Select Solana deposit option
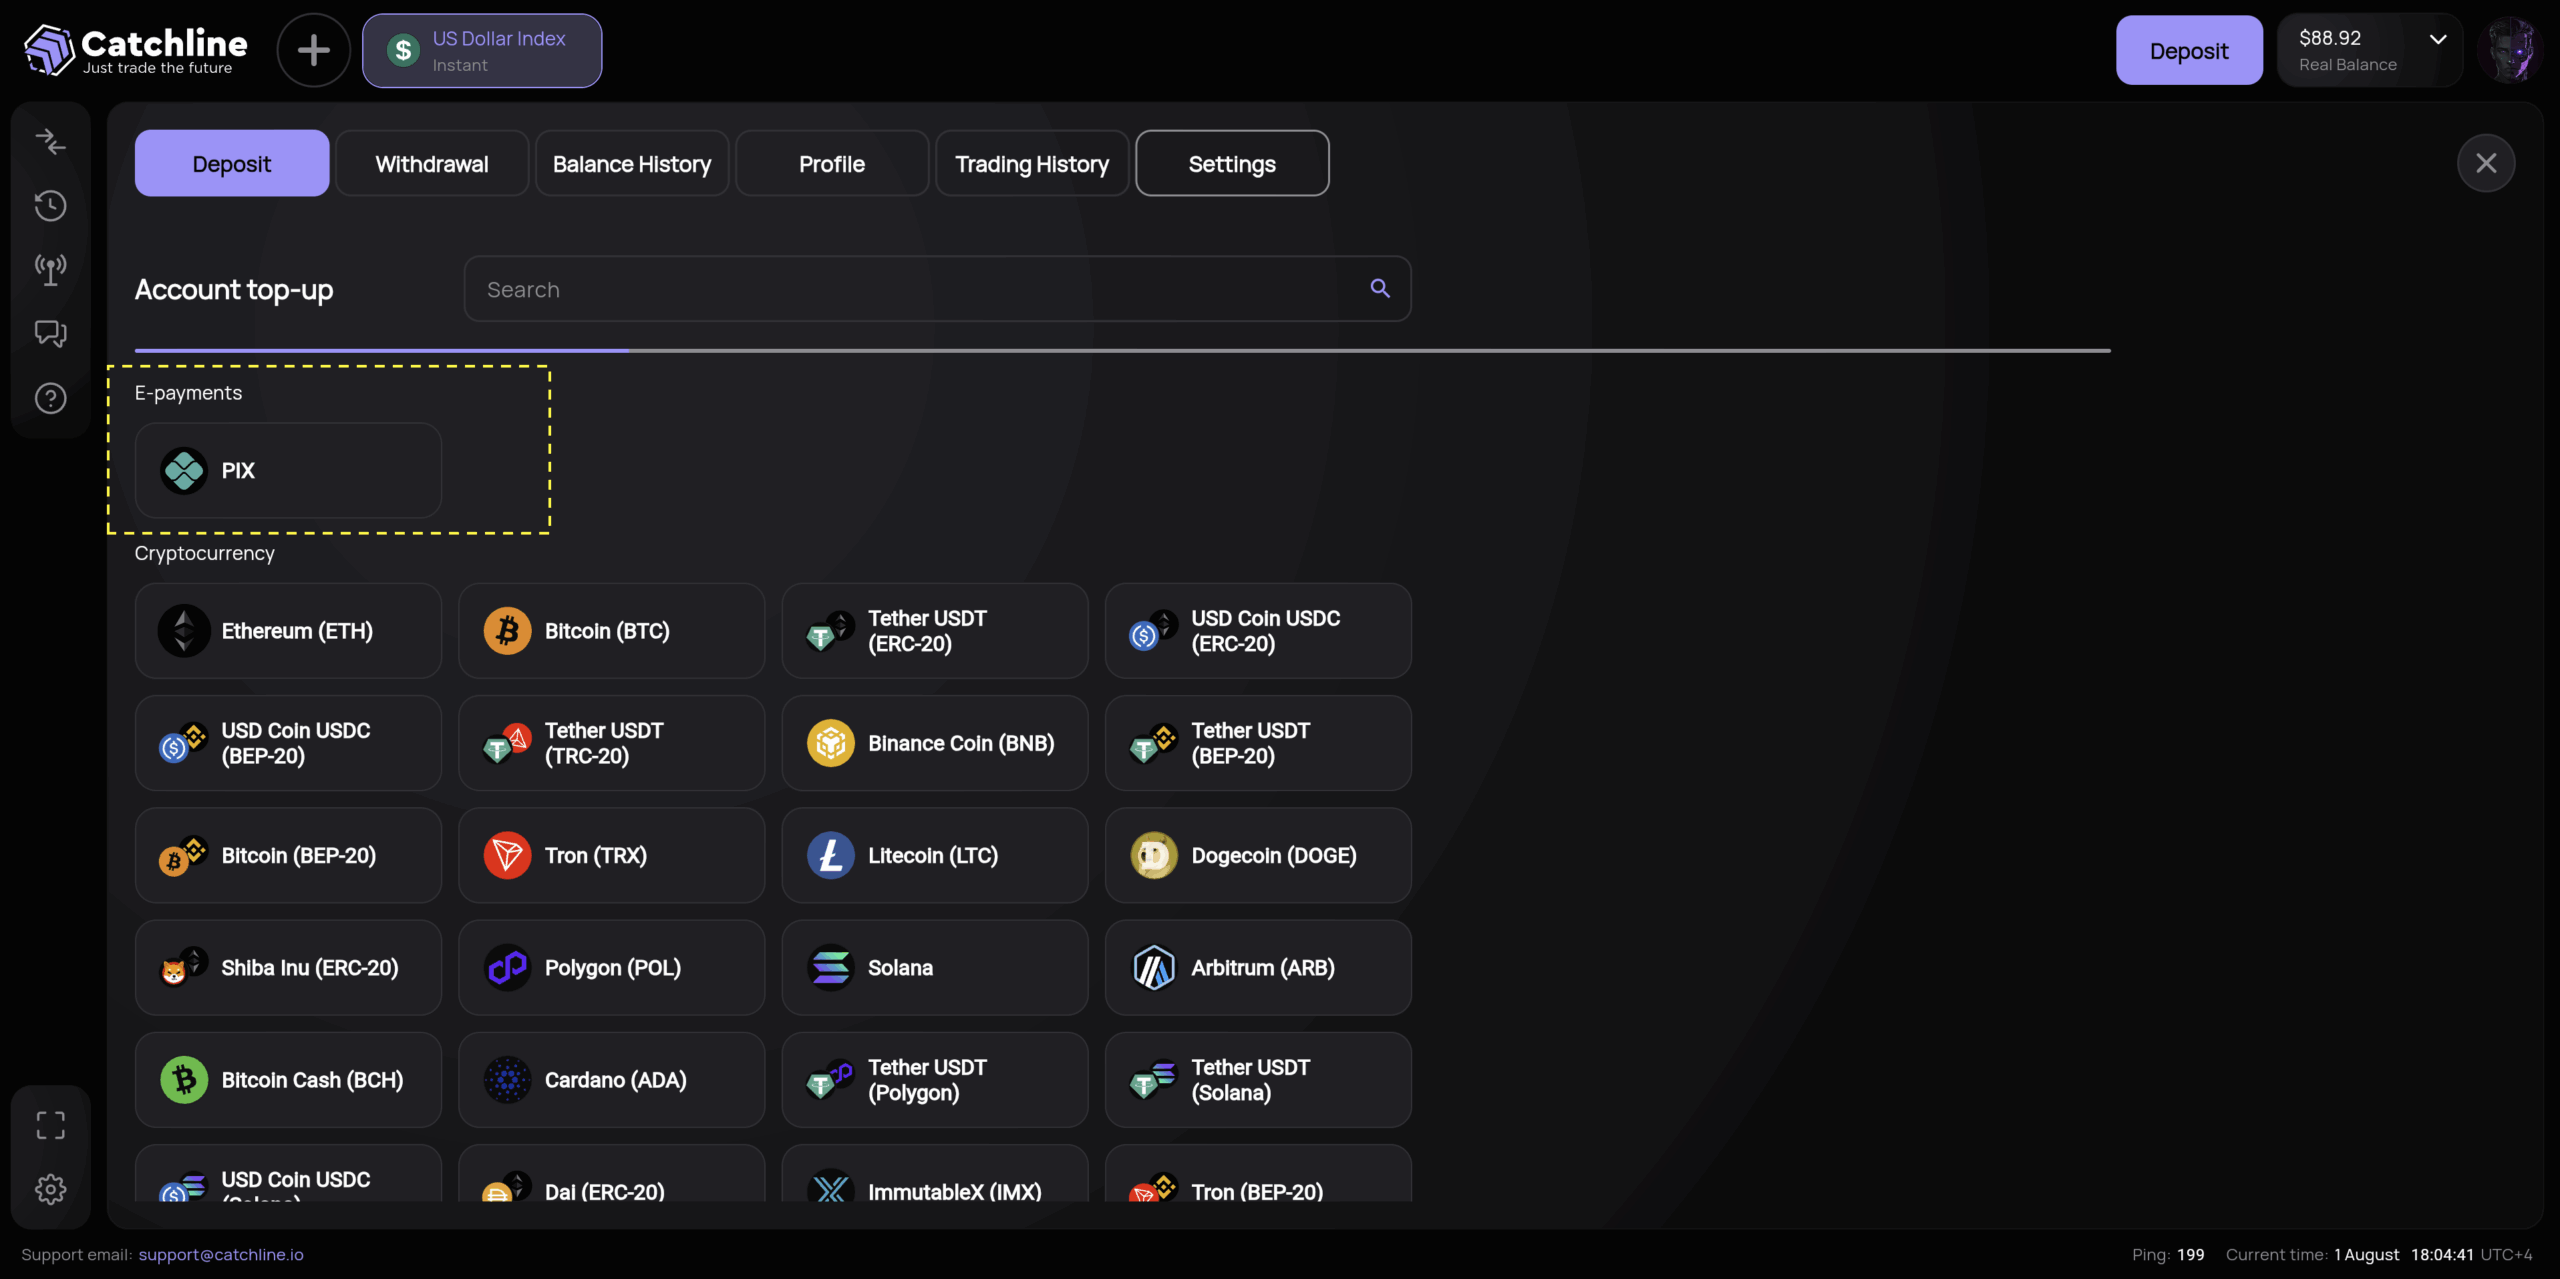The image size is (2560, 1279). point(935,968)
